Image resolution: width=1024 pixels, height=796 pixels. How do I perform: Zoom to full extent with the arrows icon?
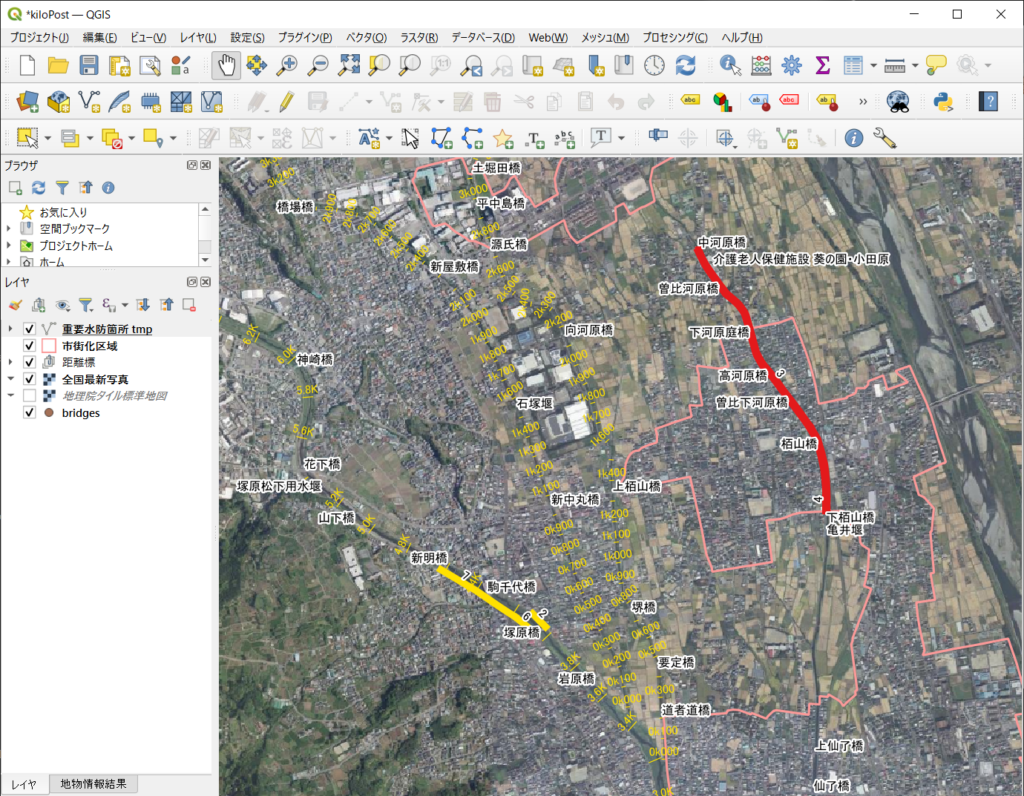(349, 65)
